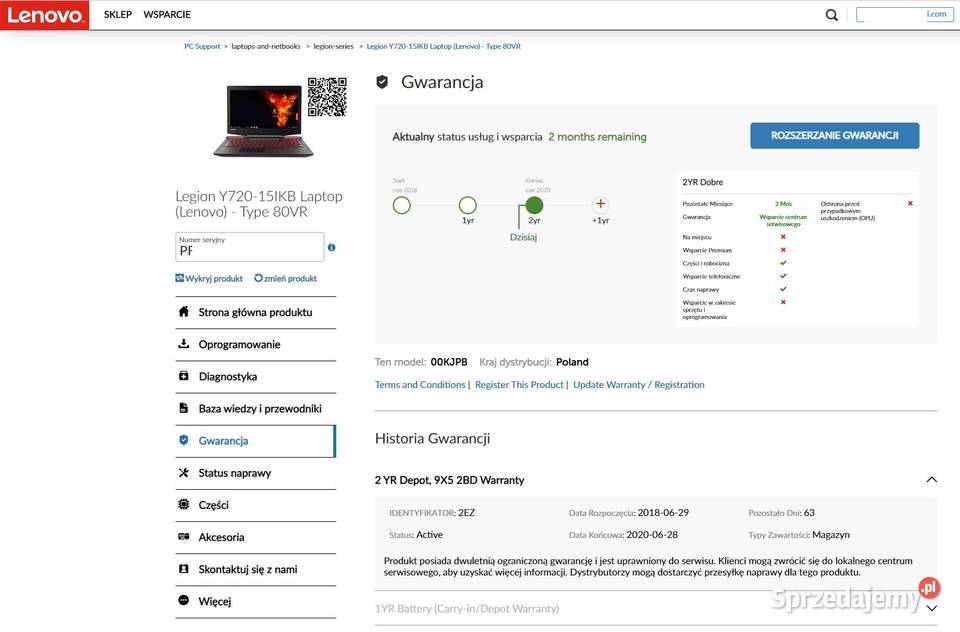This screenshot has width=960, height=632.
Task: Click the Legion Y720-15IKB breadcrumb link
Action: [x=444, y=46]
